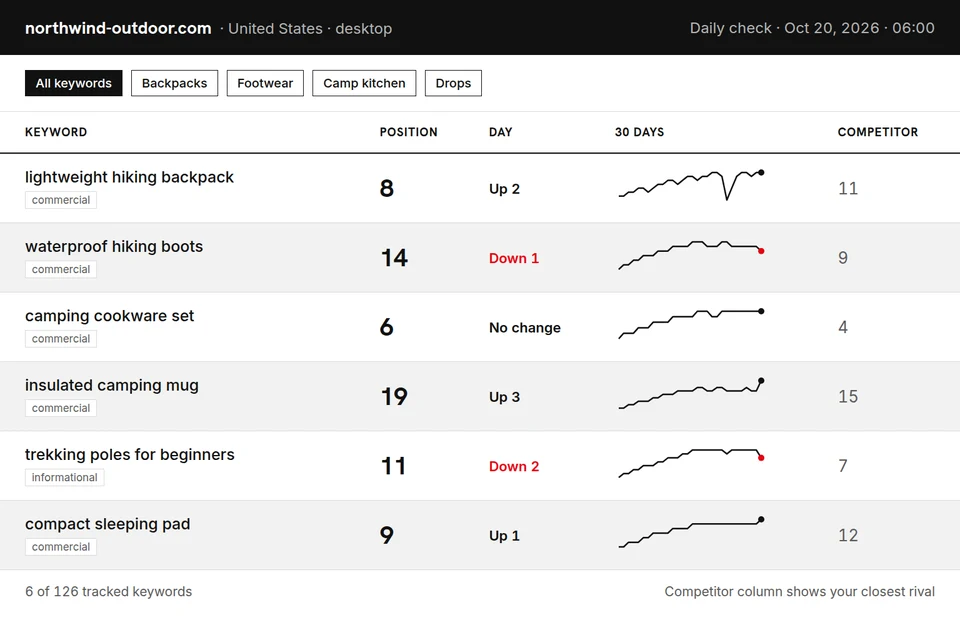Click the informational tag under trekking poles
This screenshot has height=640, width=960.
(x=64, y=478)
